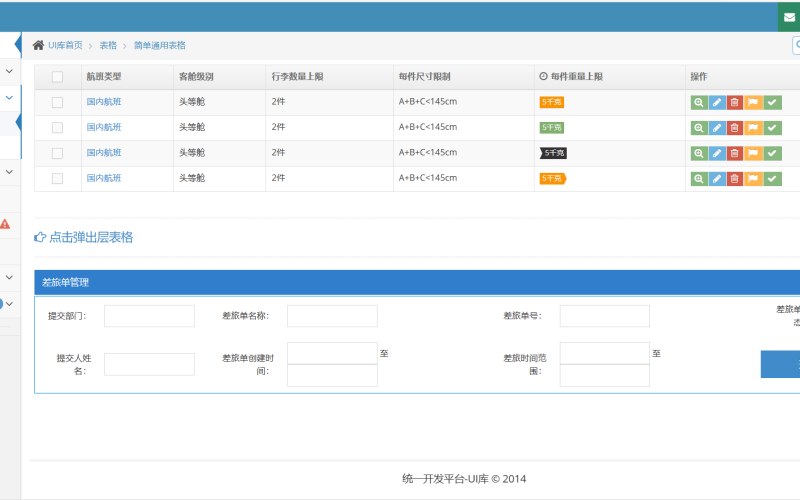The width and height of the screenshot is (800, 500).
Task: Open 表格 breadcrumb link
Action: 108,45
